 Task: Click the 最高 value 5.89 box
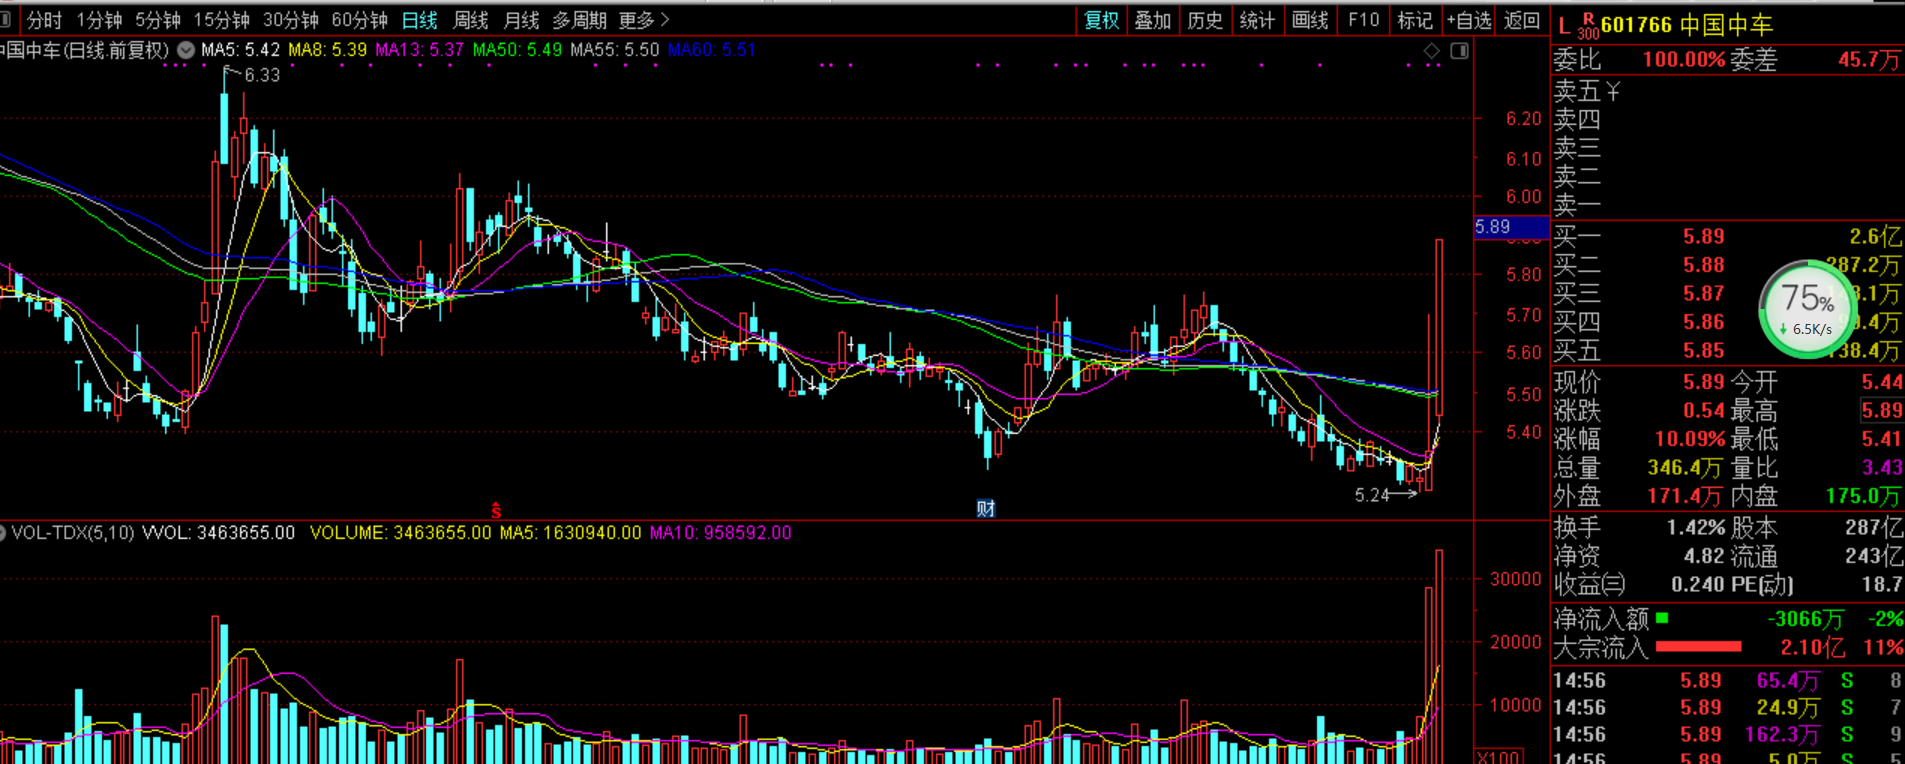tap(1881, 411)
